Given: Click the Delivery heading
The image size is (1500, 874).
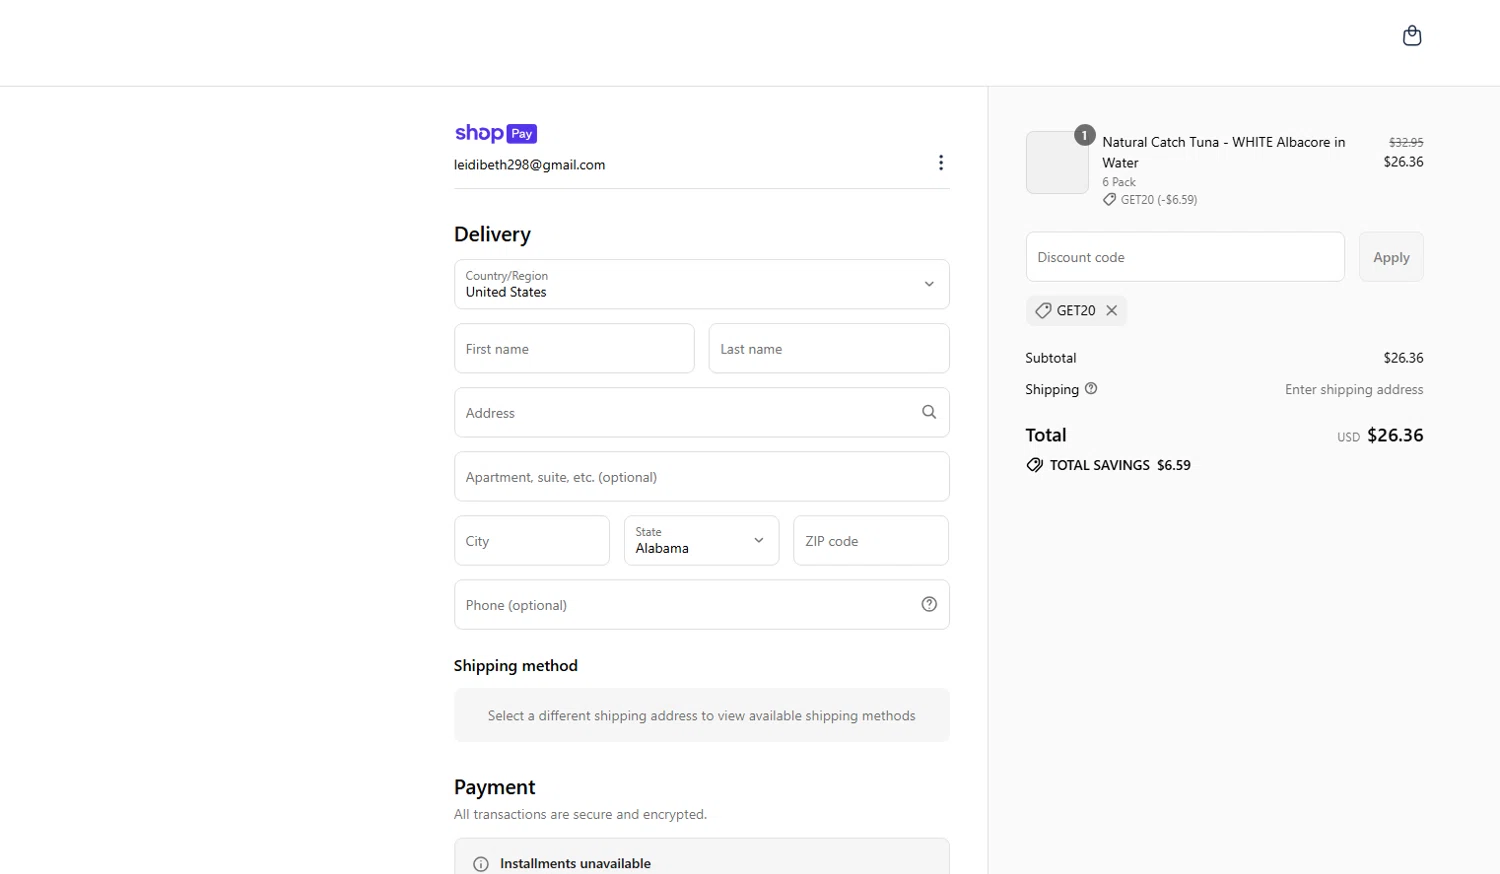Looking at the screenshot, I should click(492, 234).
